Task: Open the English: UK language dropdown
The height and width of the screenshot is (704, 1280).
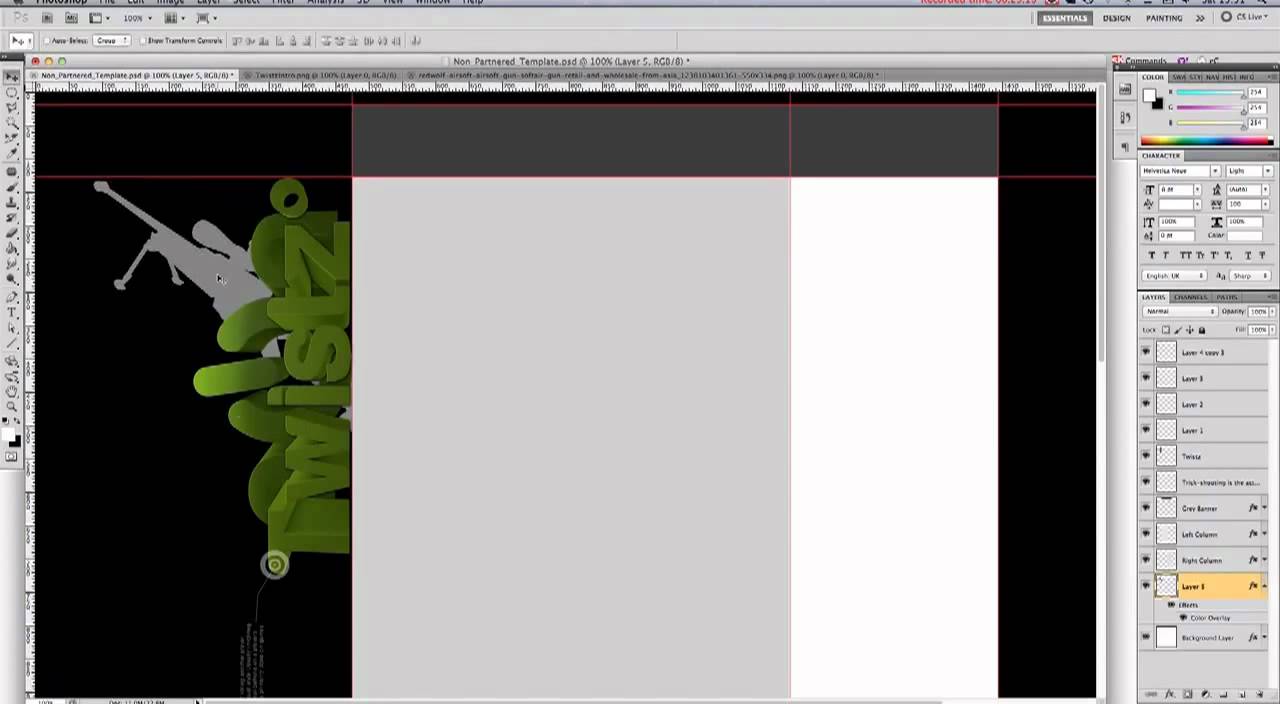Action: tap(1174, 276)
